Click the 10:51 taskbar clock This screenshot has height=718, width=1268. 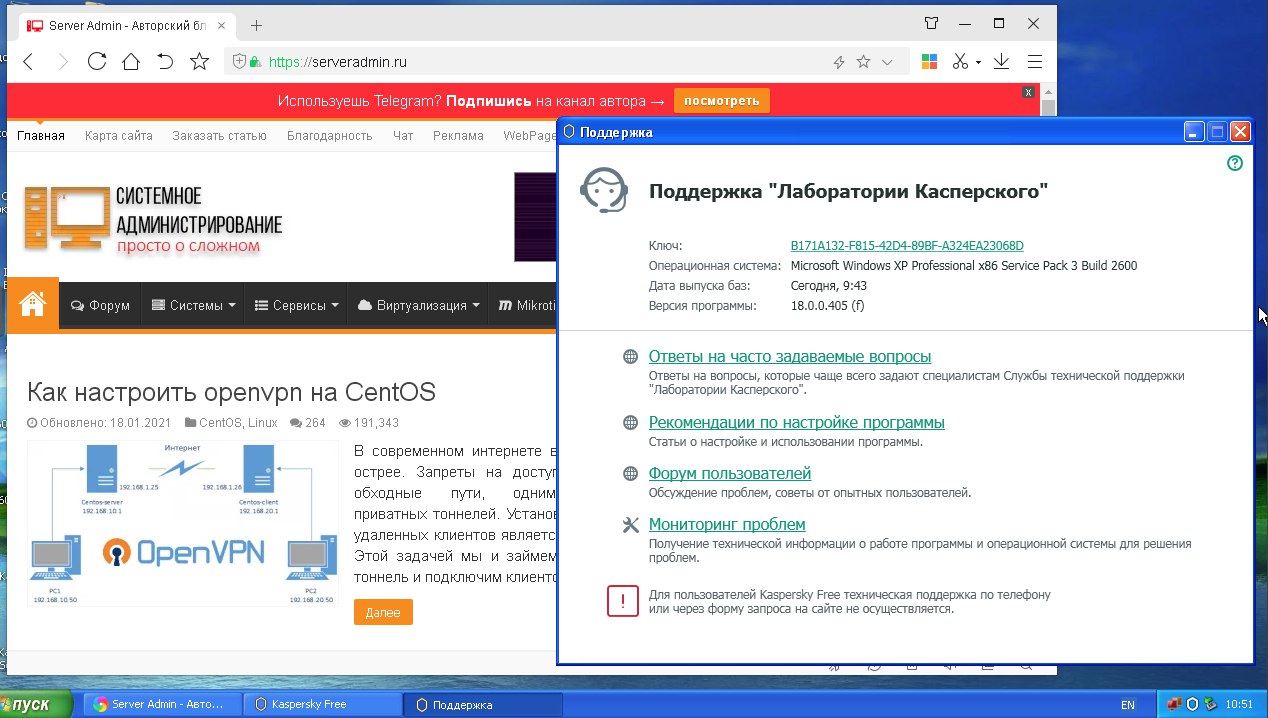1239,705
